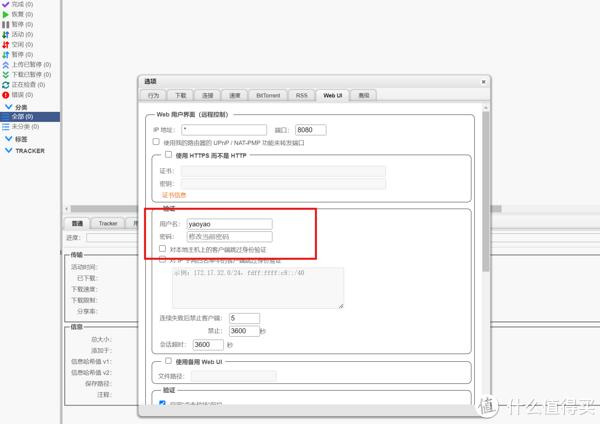The image size is (600, 424).
Task: Click the alternative Web UI file path field
Action: [x=233, y=376]
